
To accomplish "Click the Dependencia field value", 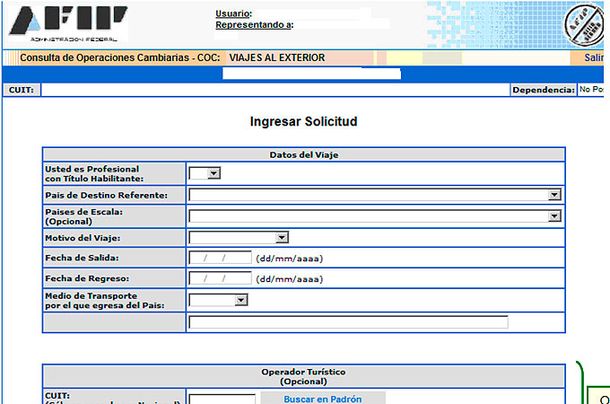I will point(592,90).
